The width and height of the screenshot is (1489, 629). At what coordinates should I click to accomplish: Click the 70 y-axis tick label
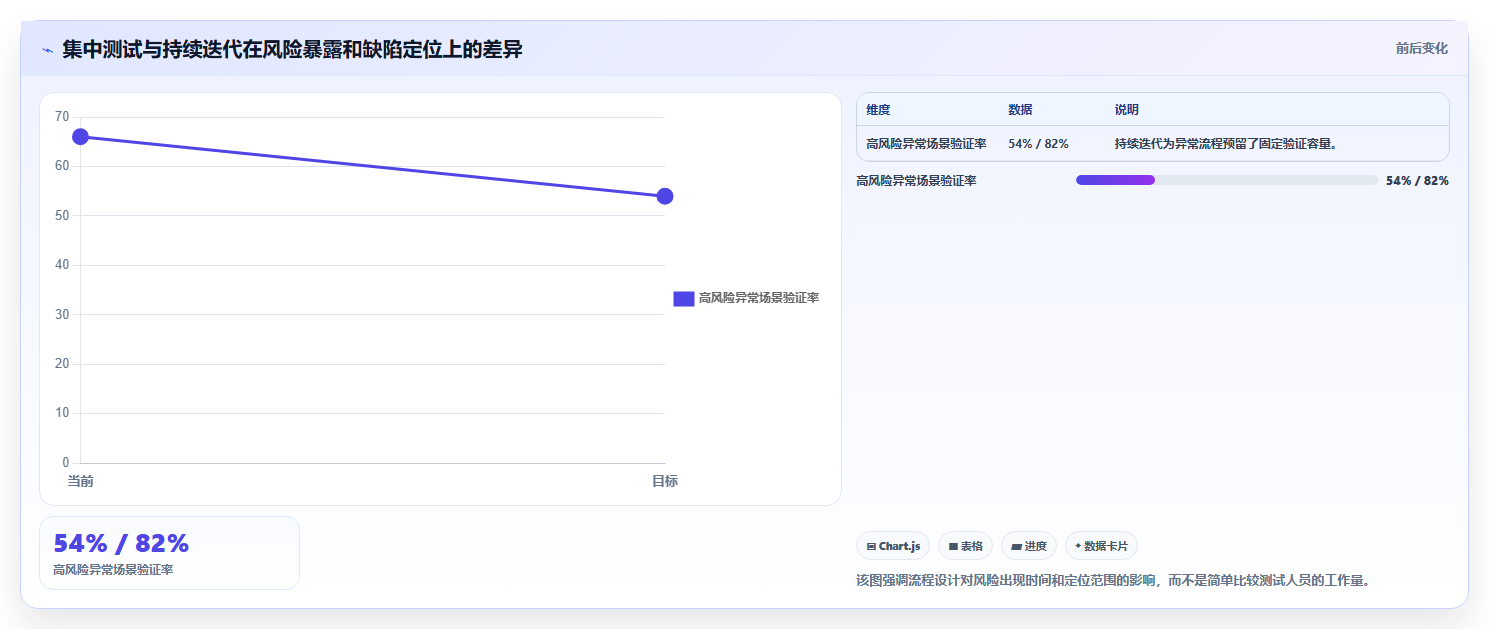pyautogui.click(x=62, y=117)
